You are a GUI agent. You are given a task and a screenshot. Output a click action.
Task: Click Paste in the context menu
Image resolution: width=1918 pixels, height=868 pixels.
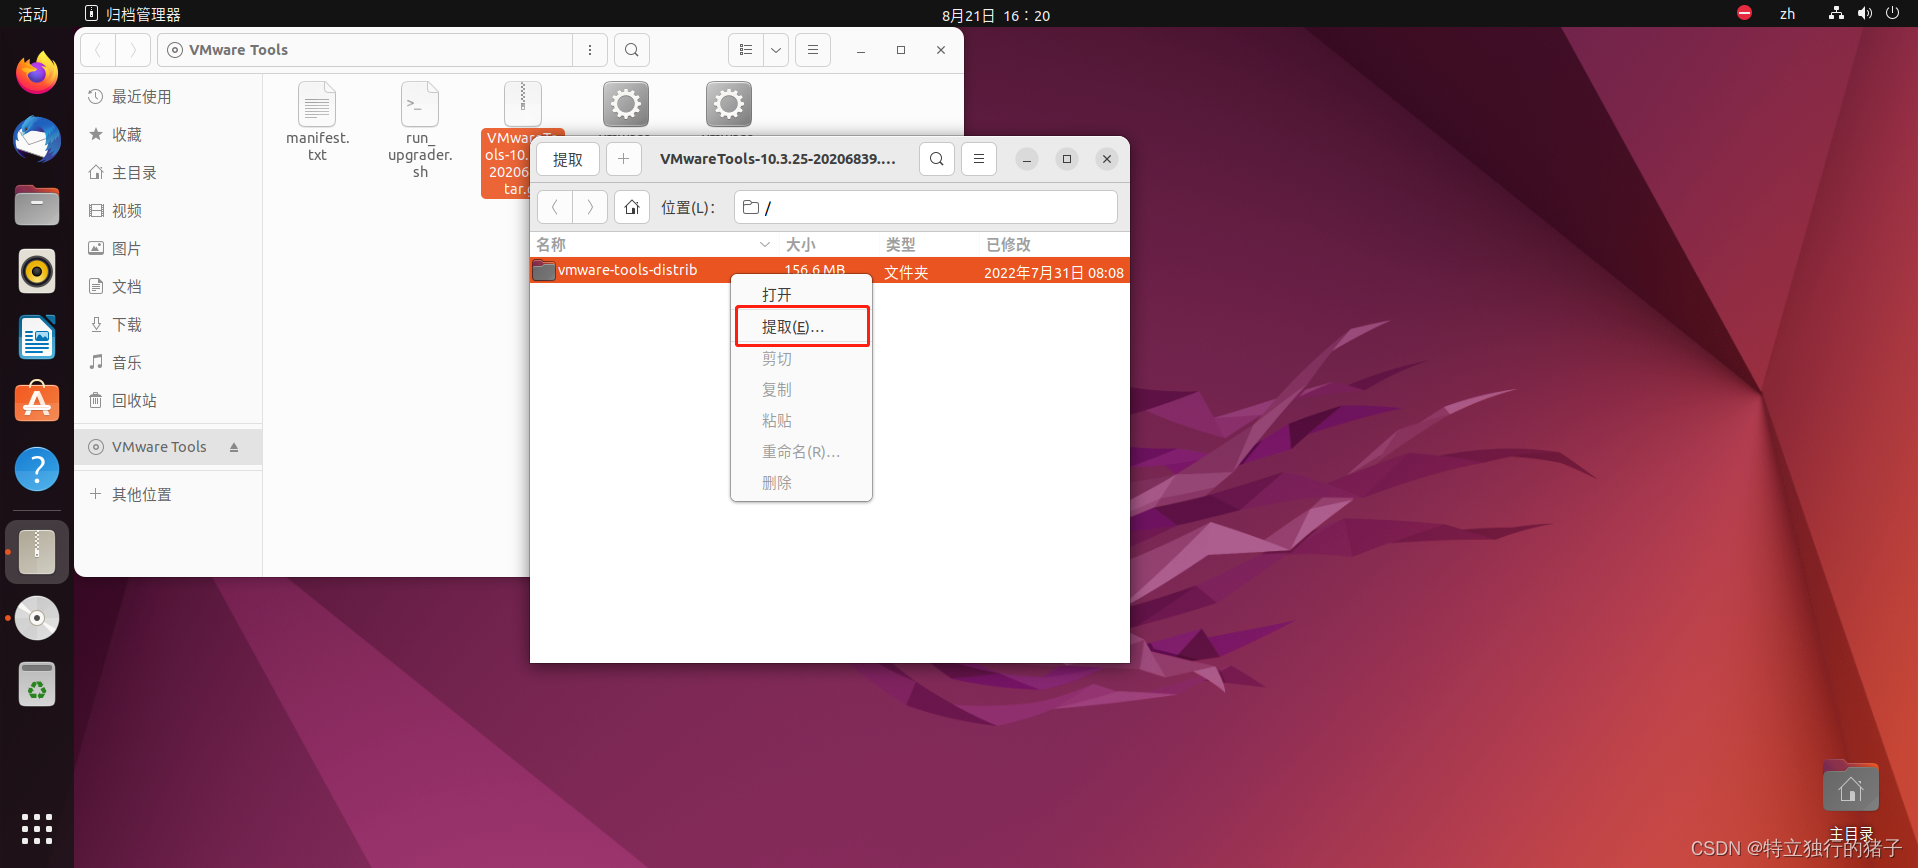point(802,420)
